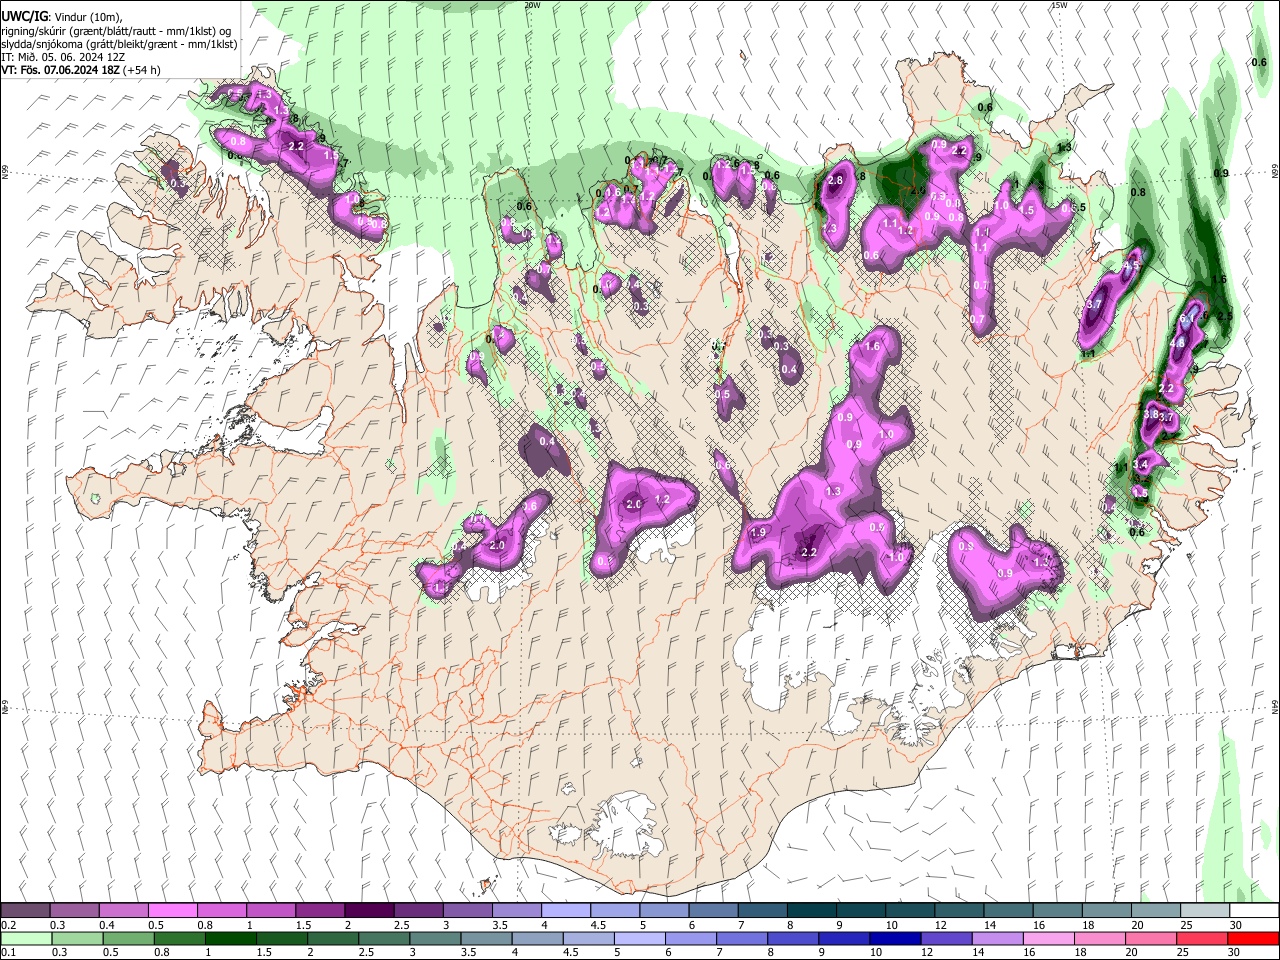
Task: Pick the palest green swatch starting the rain legend
Action: 25,939
